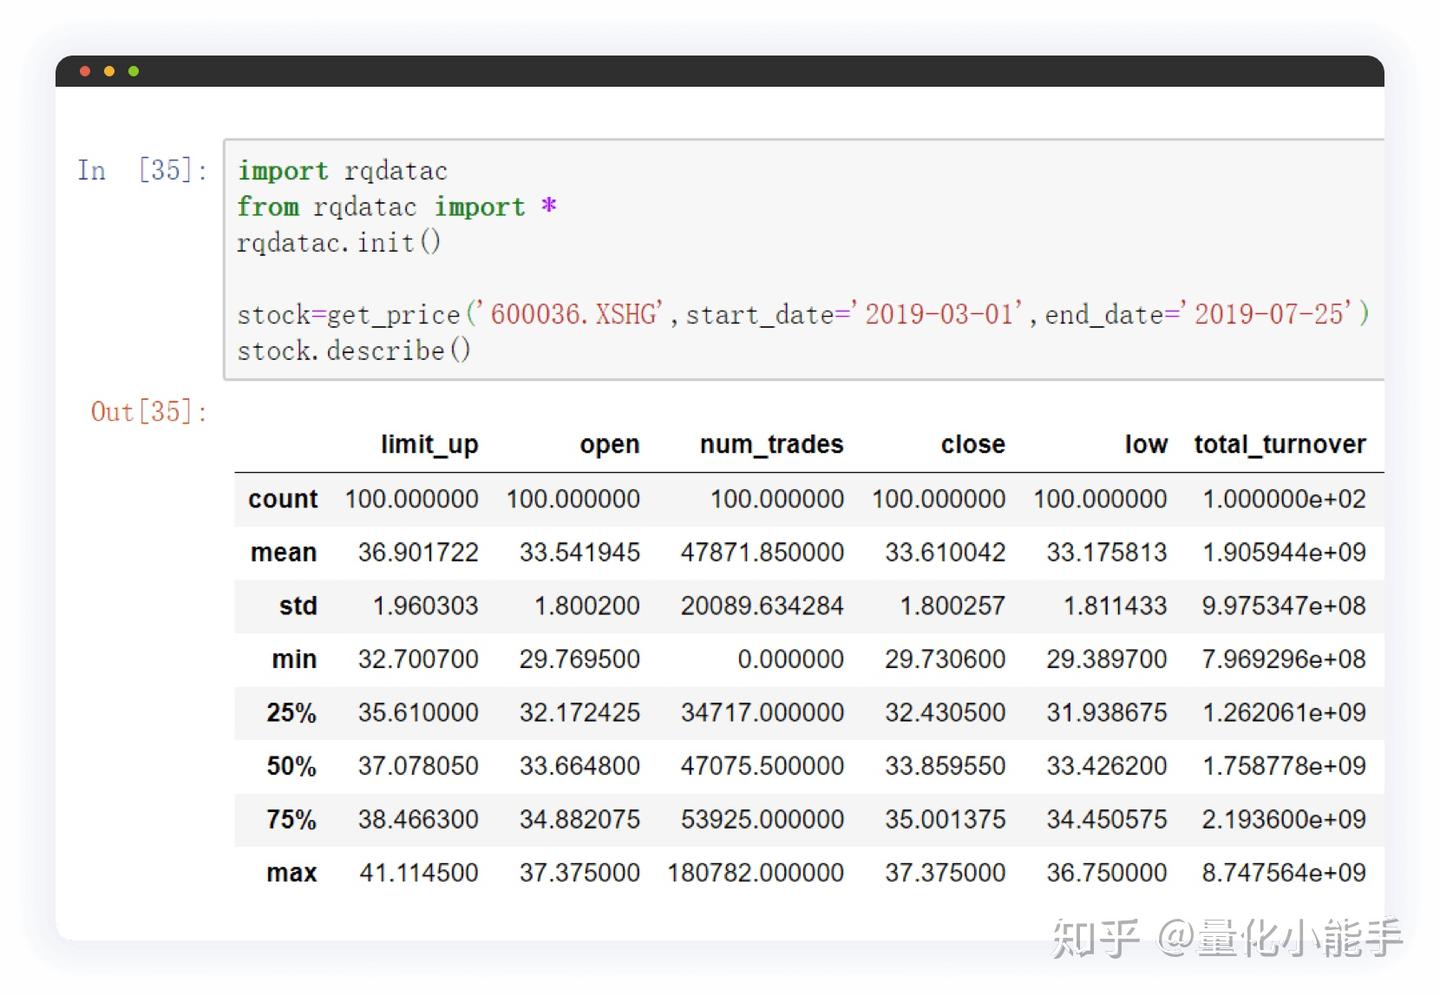Click the mean row label

(x=284, y=552)
